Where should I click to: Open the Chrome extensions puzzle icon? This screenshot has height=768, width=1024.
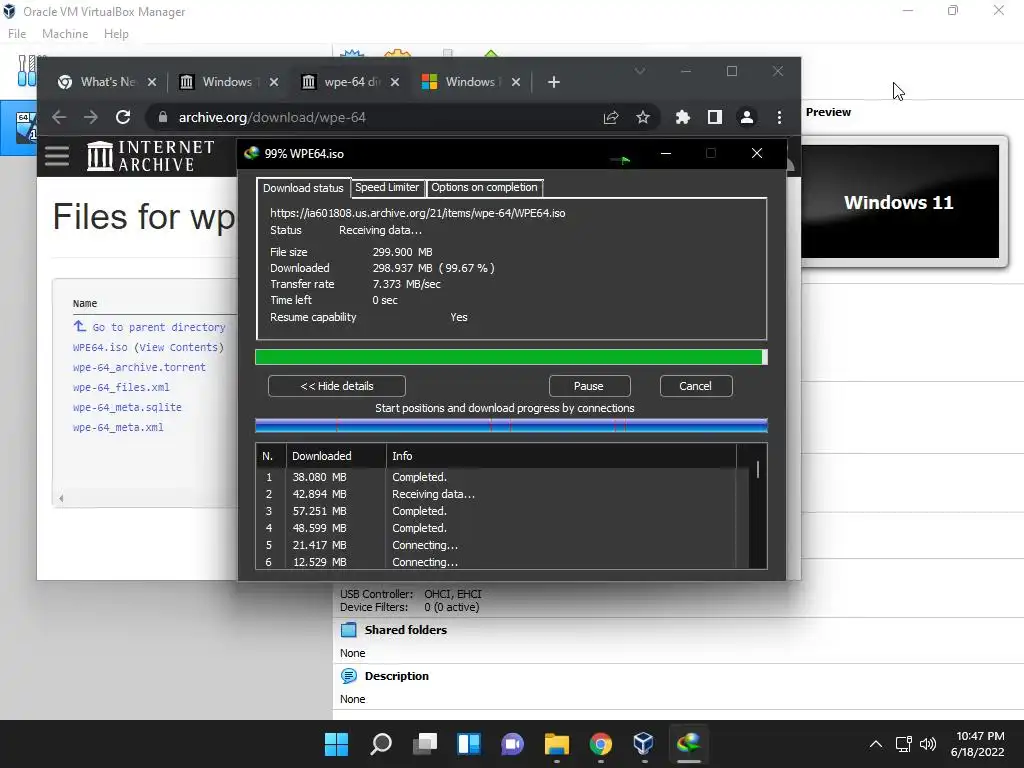coord(682,117)
